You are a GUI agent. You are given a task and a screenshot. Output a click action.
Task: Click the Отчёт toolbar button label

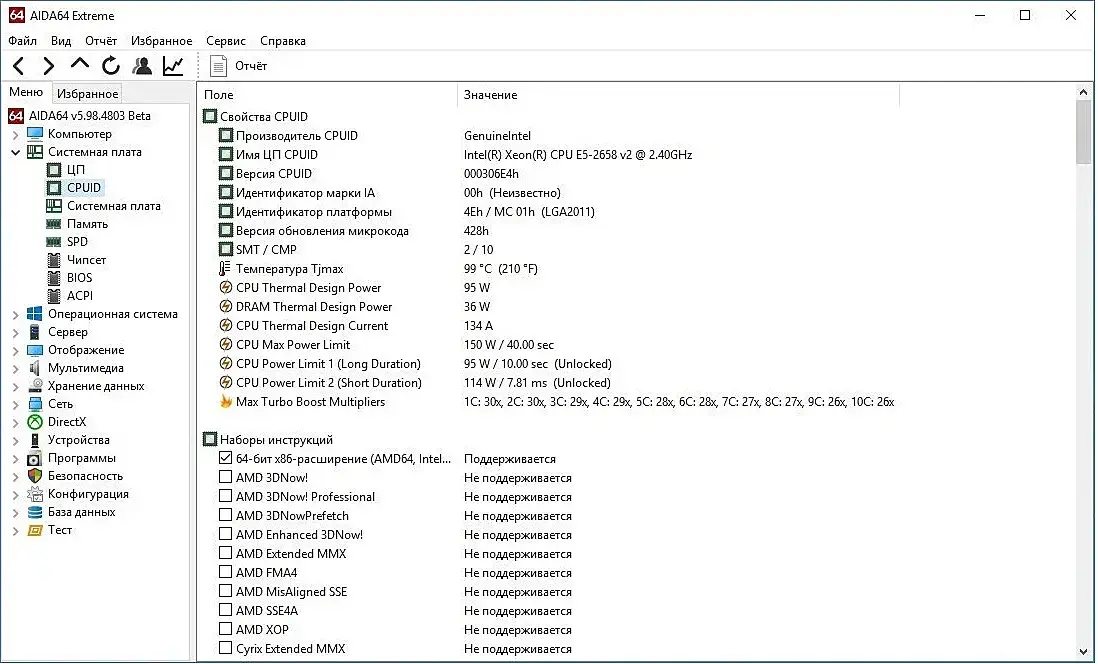(251, 66)
